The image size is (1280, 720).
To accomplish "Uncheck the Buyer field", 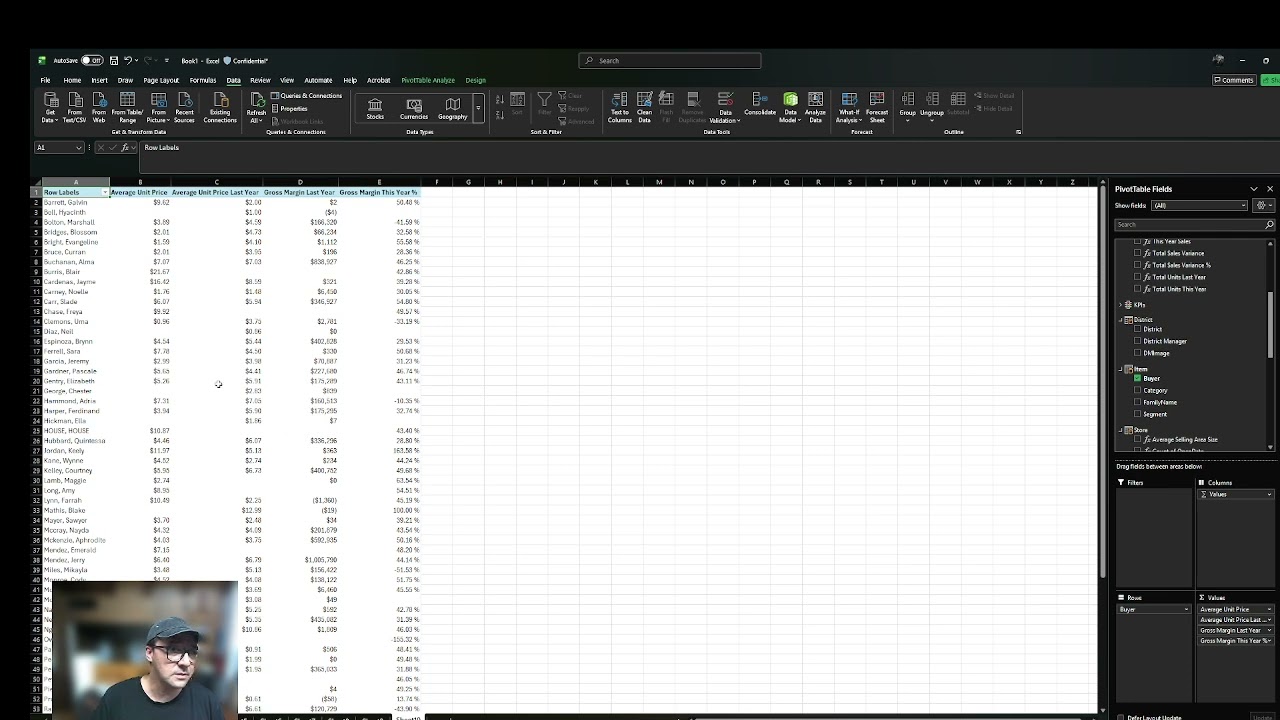I will [1138, 379].
